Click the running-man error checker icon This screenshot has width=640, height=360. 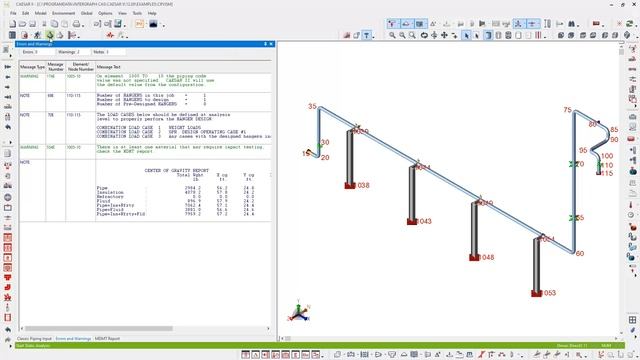click(x=38, y=36)
